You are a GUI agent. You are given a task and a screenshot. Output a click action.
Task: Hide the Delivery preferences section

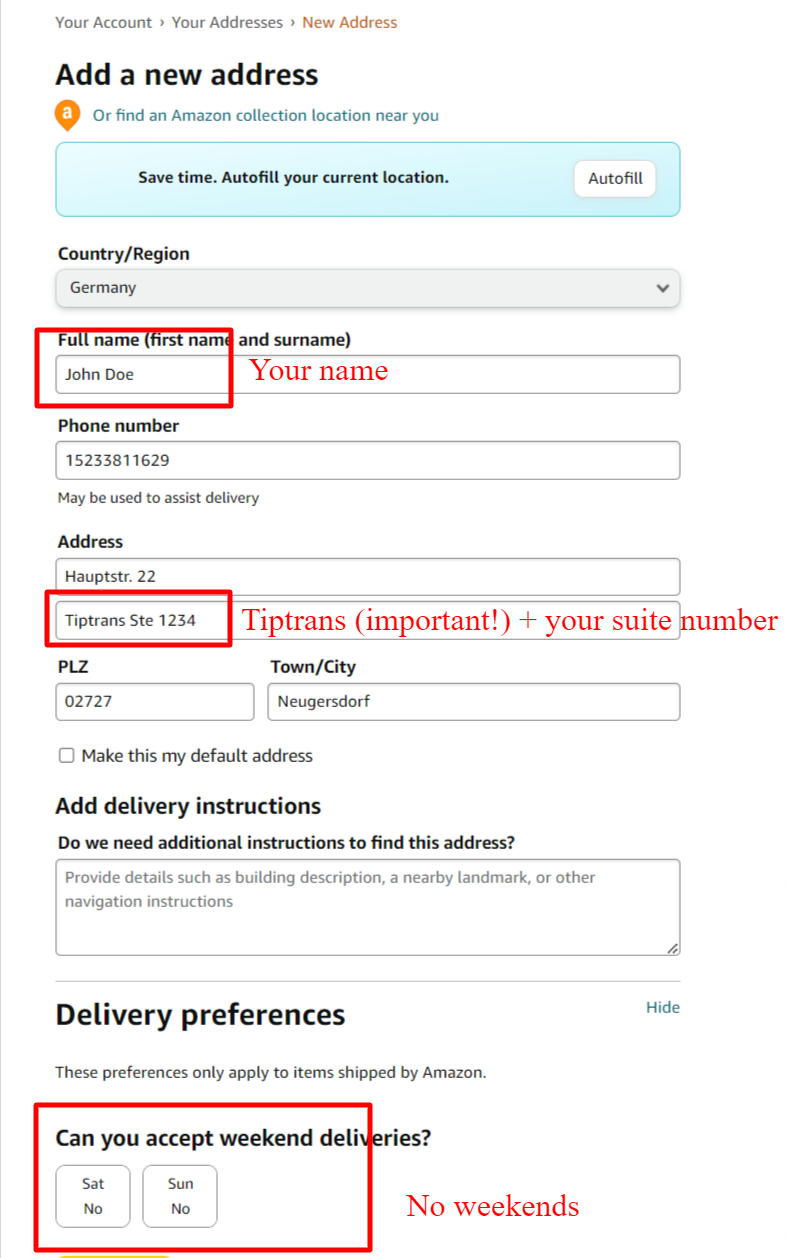[662, 1007]
